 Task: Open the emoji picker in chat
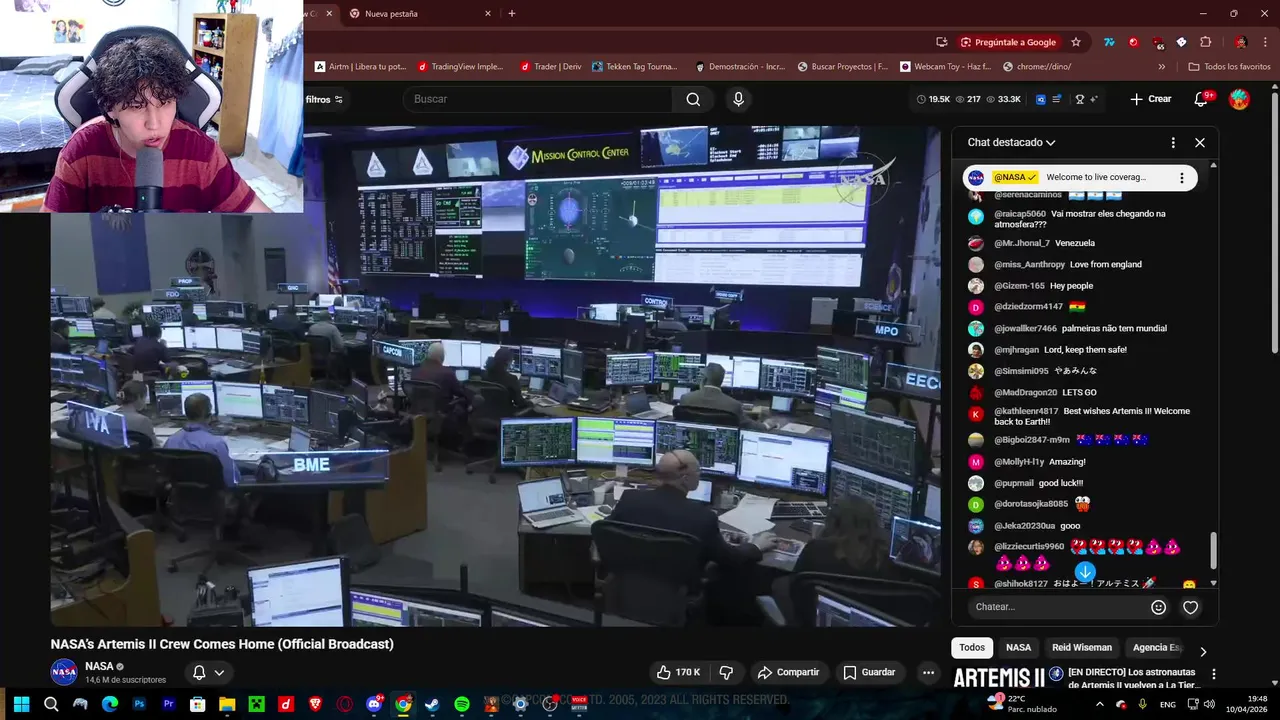coord(1159,607)
